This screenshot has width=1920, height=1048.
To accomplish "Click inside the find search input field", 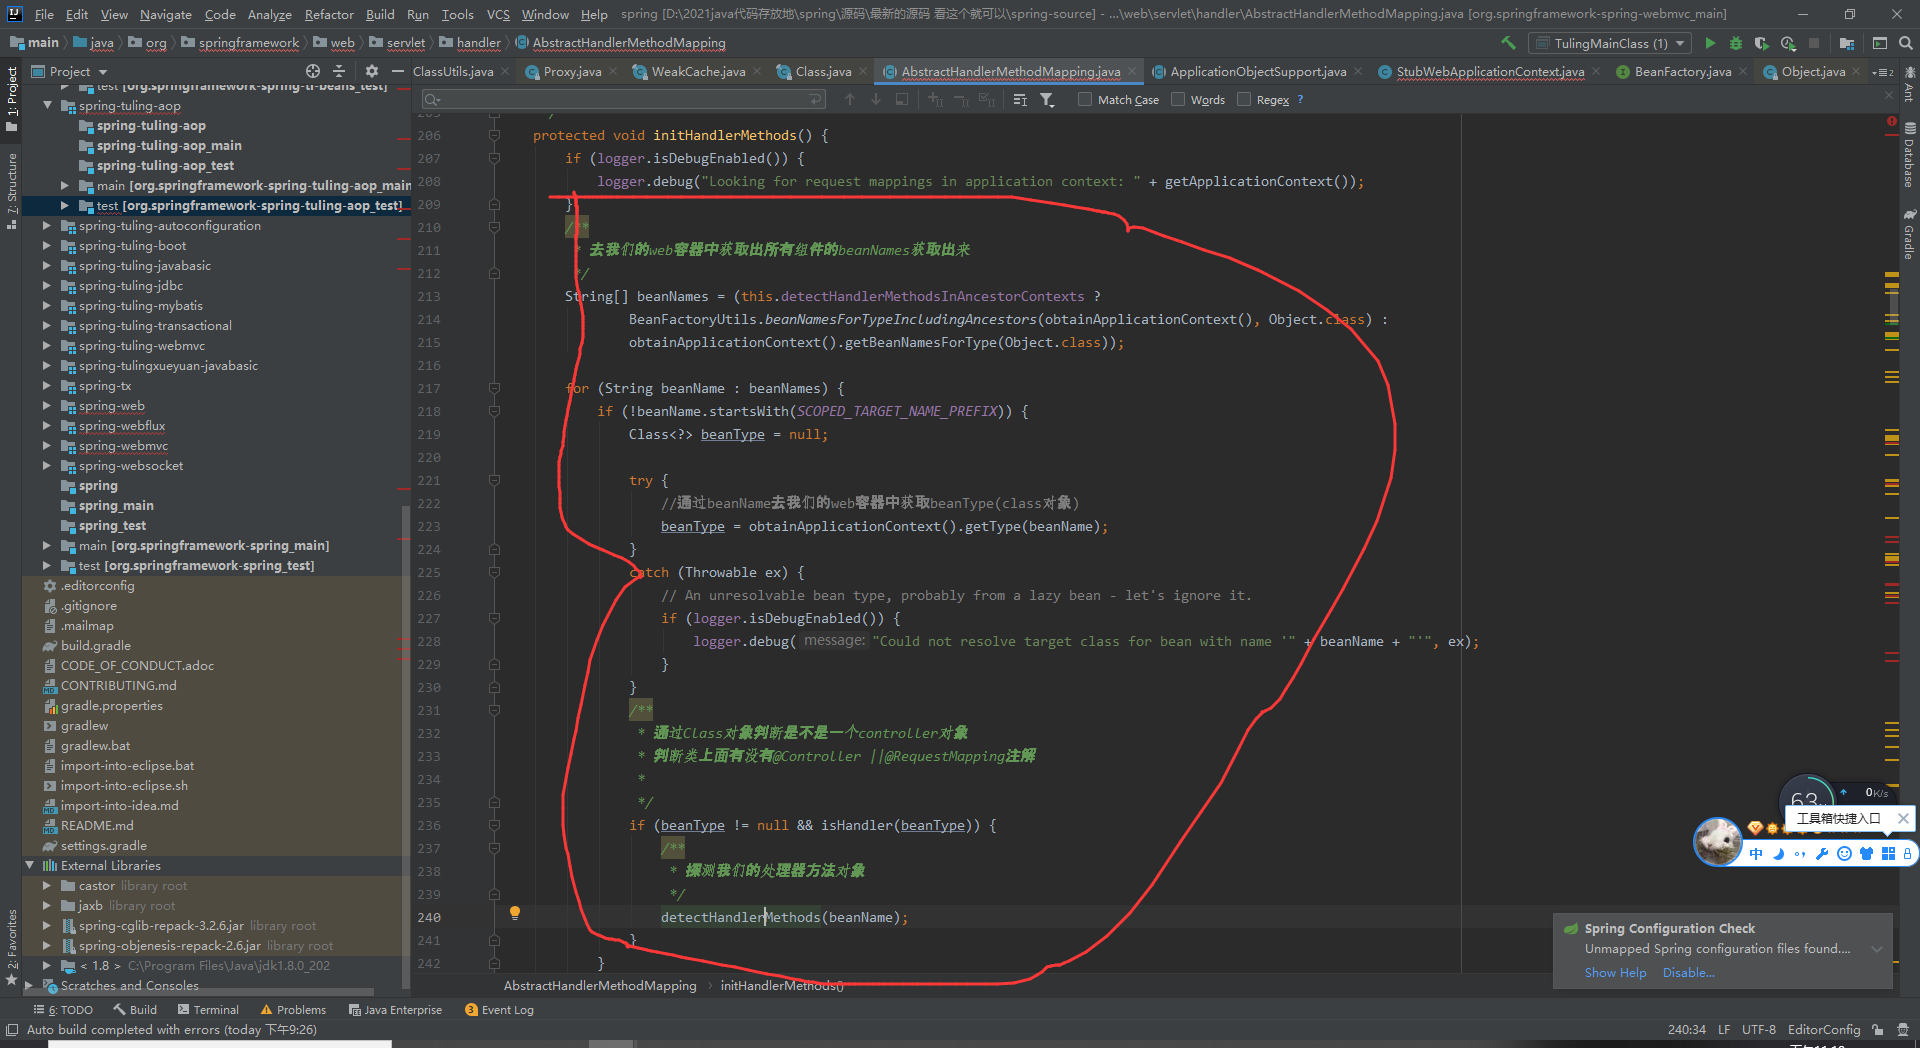I will (625, 99).
